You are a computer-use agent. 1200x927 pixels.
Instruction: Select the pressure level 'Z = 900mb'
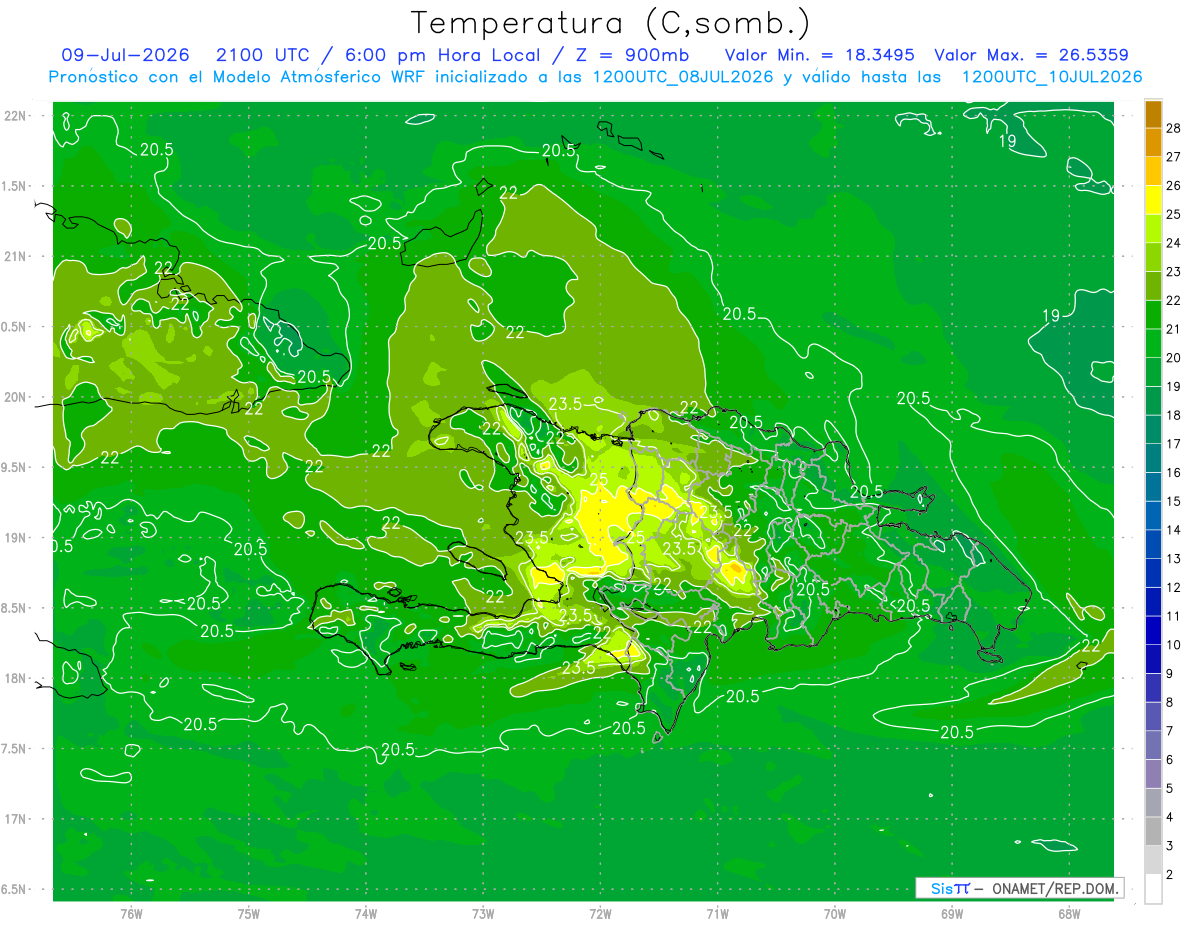click(x=631, y=55)
